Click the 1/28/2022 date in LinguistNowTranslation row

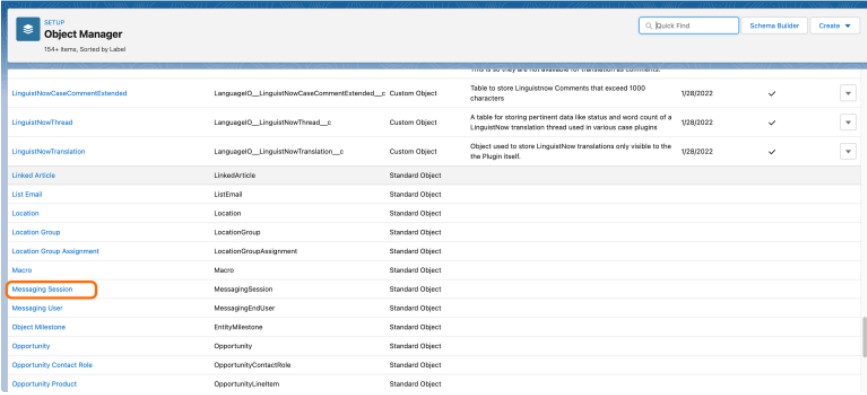(x=697, y=151)
